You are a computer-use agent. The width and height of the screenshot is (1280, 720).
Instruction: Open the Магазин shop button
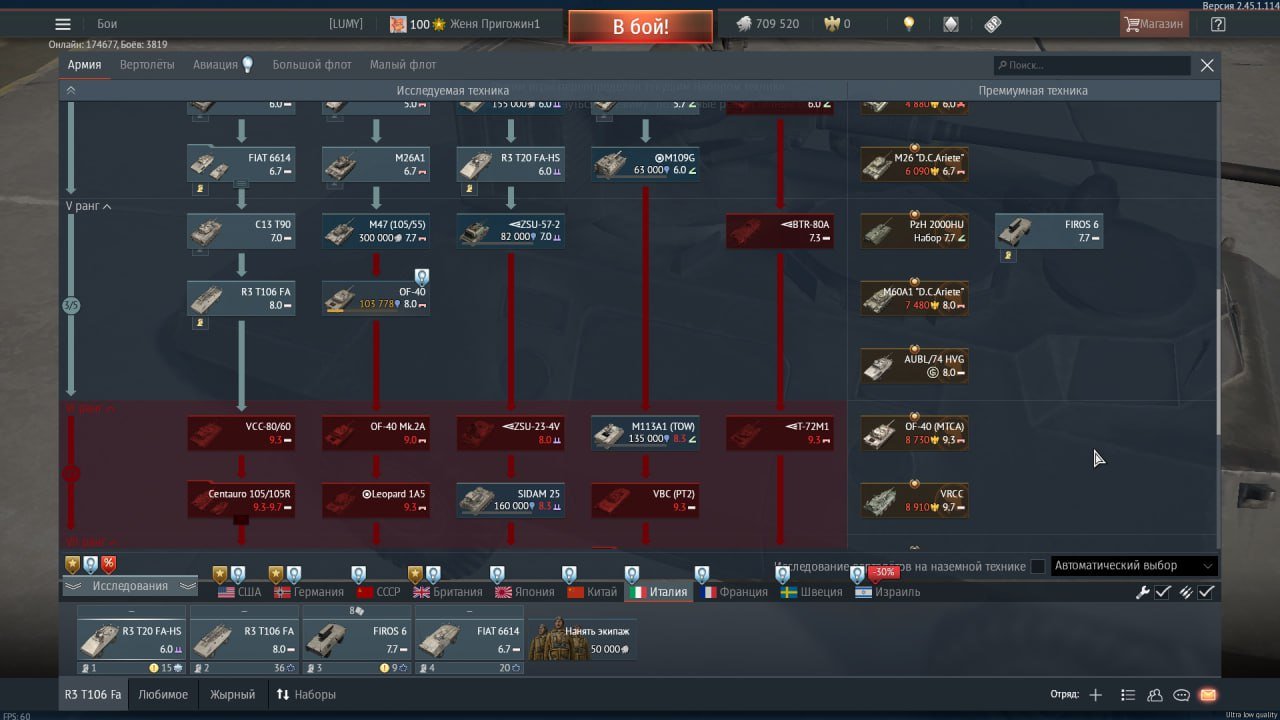[1153, 24]
